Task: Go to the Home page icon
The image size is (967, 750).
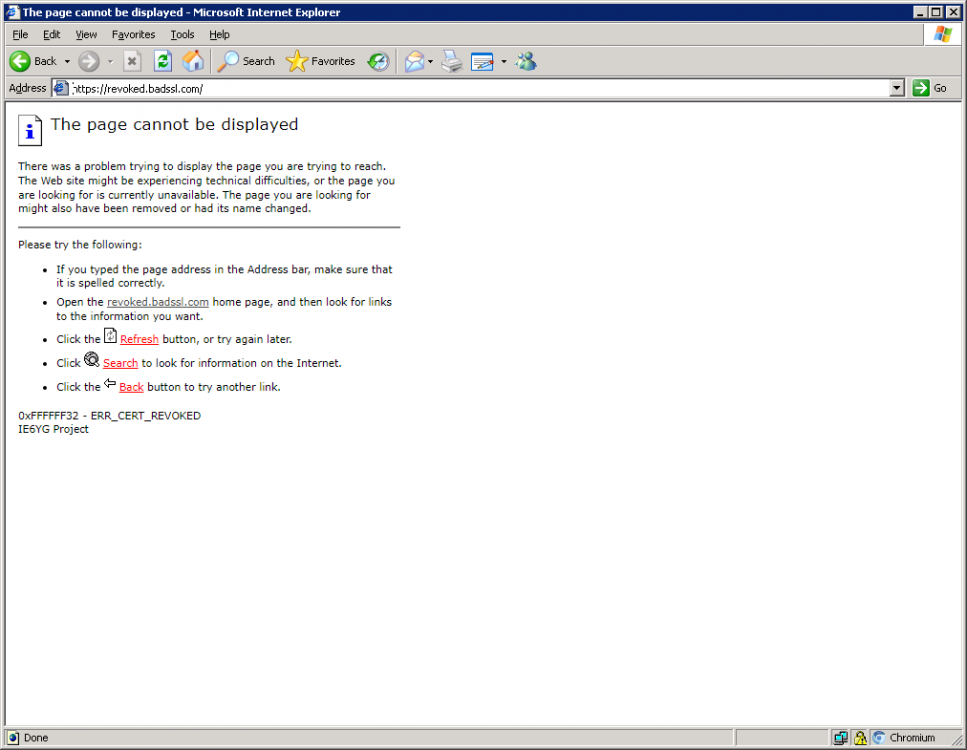Action: coord(193,61)
